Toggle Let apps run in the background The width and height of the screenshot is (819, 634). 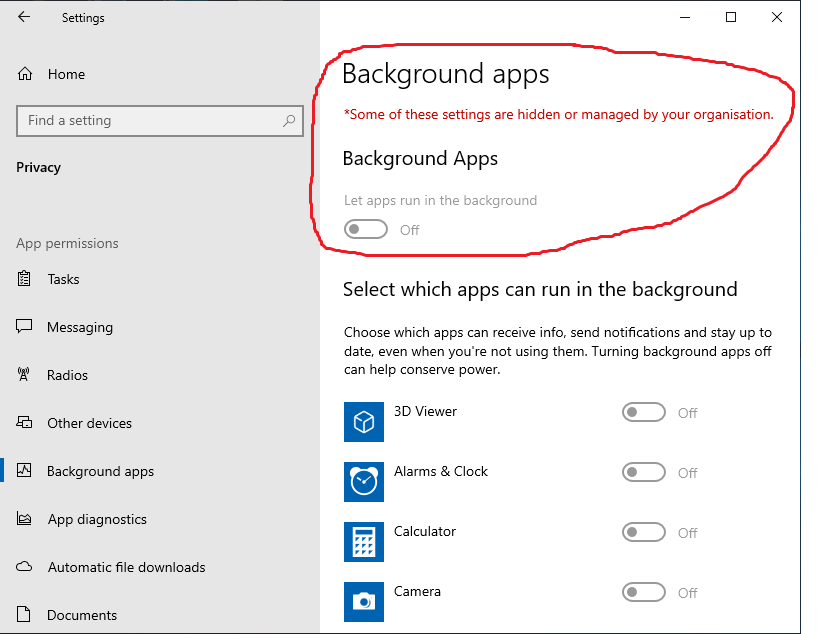(366, 229)
